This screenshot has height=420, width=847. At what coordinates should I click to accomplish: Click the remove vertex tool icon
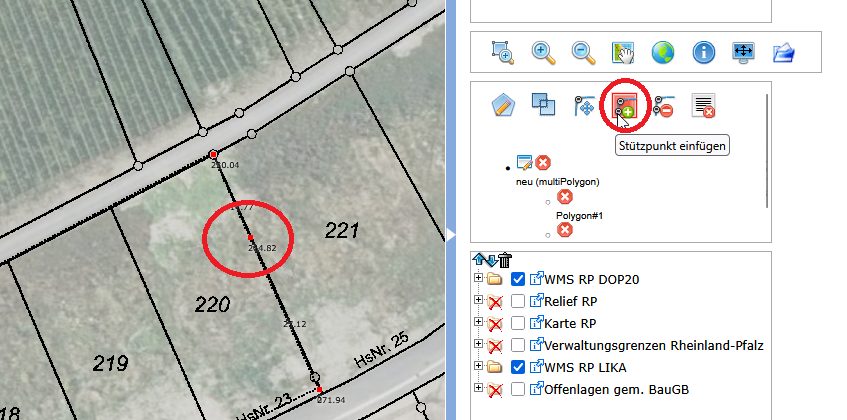[664, 106]
